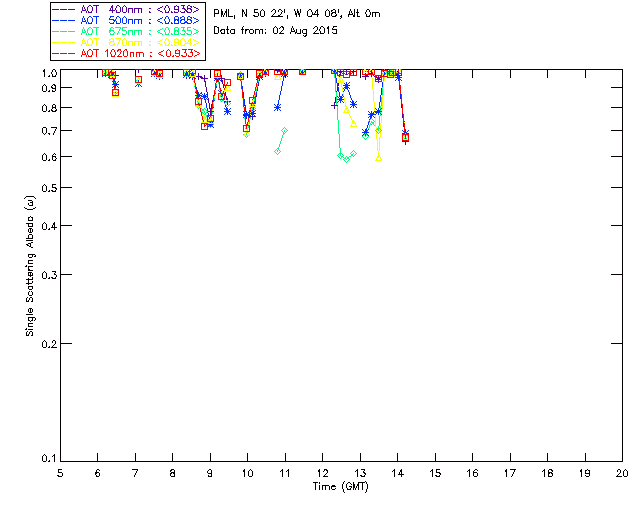Click the PML location header text
This screenshot has width=640, height=512.
coord(297,14)
